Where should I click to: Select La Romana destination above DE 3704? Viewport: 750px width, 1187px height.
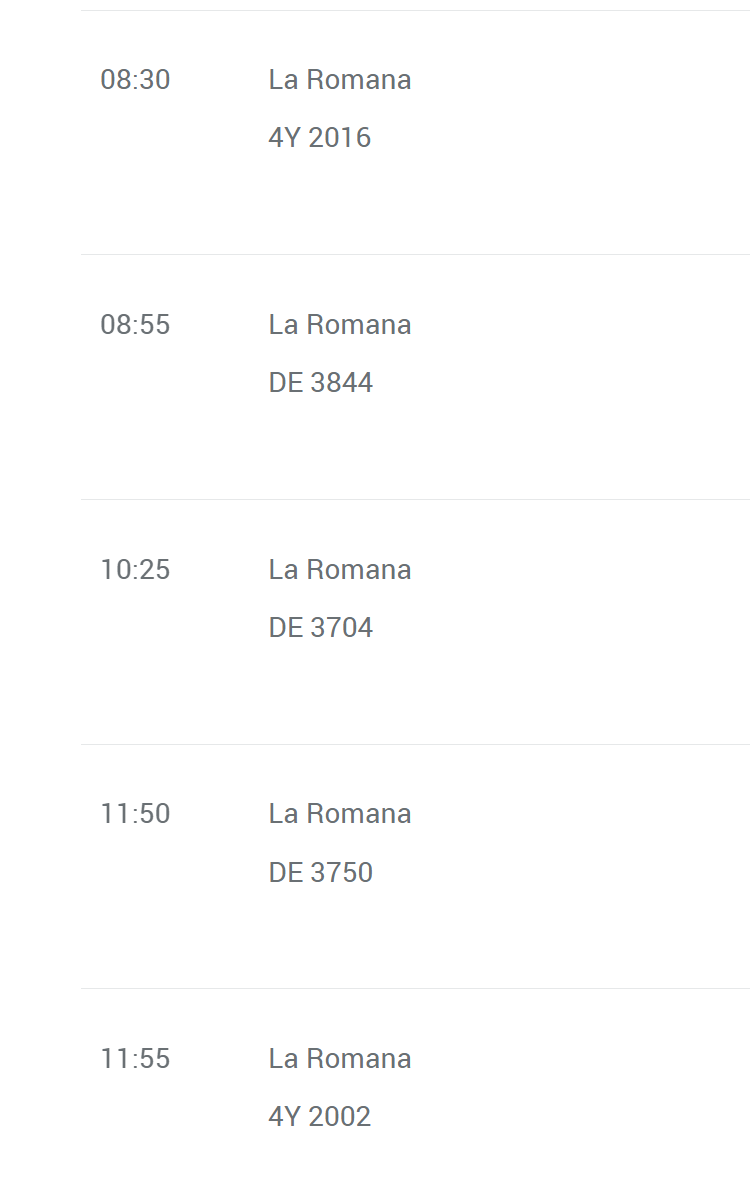click(339, 570)
